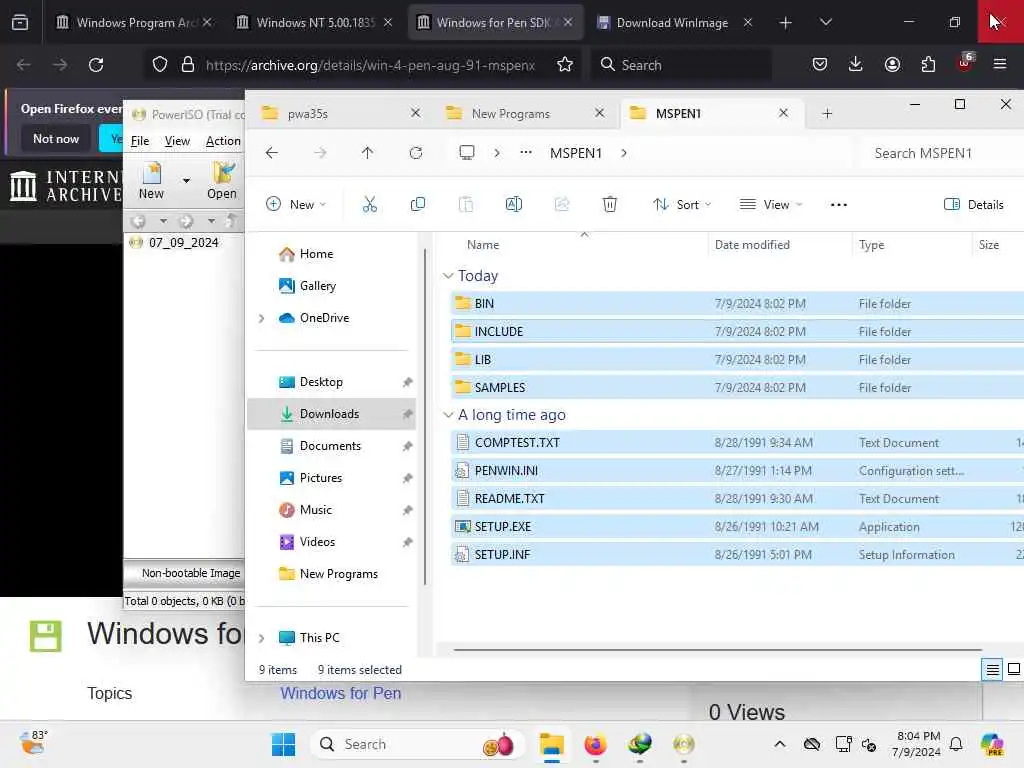Viewport: 1024px width, 768px height.
Task: Click the Firefox Search box
Action: tap(680, 65)
